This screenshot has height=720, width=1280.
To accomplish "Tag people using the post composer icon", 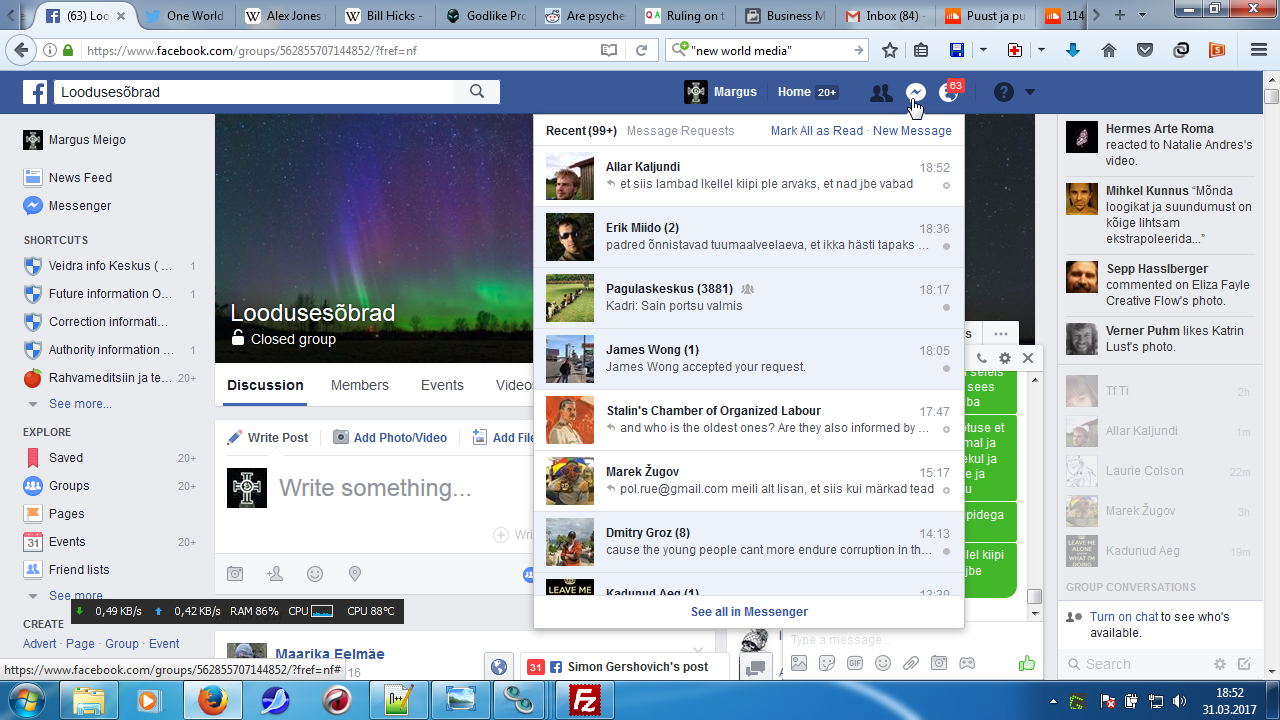I will pos(275,574).
